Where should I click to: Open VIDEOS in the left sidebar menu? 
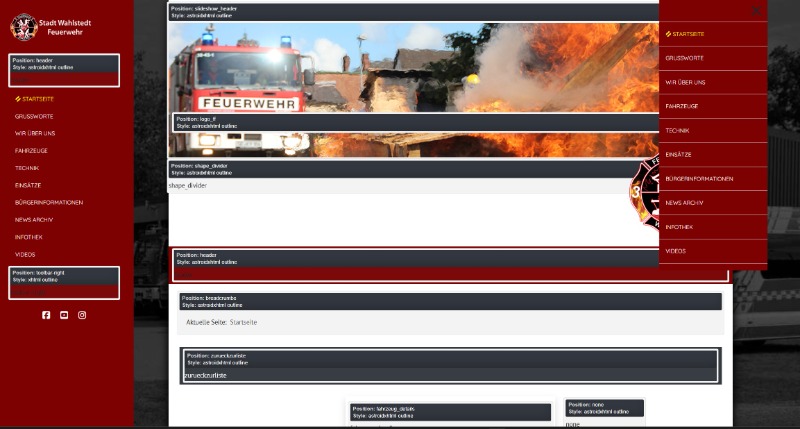pyautogui.click(x=25, y=255)
